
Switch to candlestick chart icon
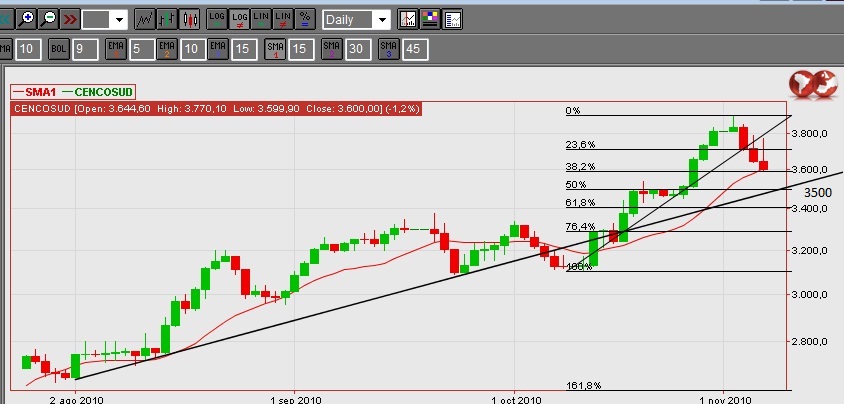click(x=189, y=20)
